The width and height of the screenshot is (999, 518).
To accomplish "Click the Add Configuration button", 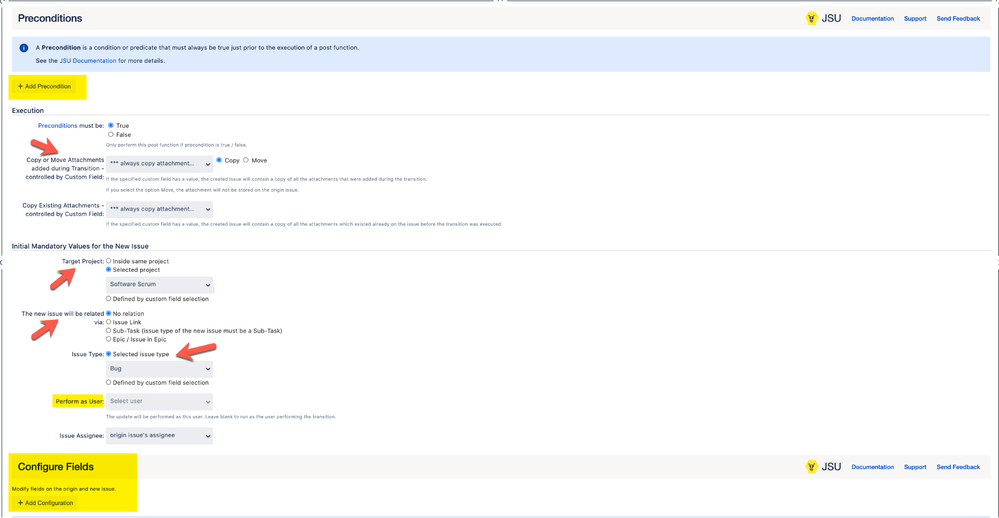I will (x=46, y=503).
